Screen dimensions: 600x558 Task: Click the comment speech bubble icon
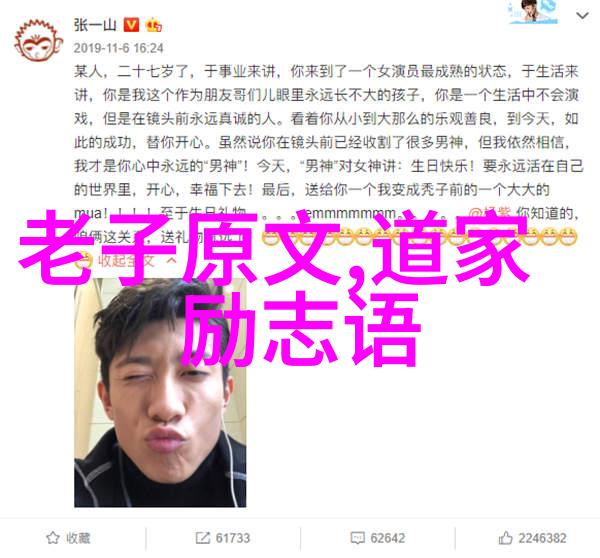[x=357, y=538]
